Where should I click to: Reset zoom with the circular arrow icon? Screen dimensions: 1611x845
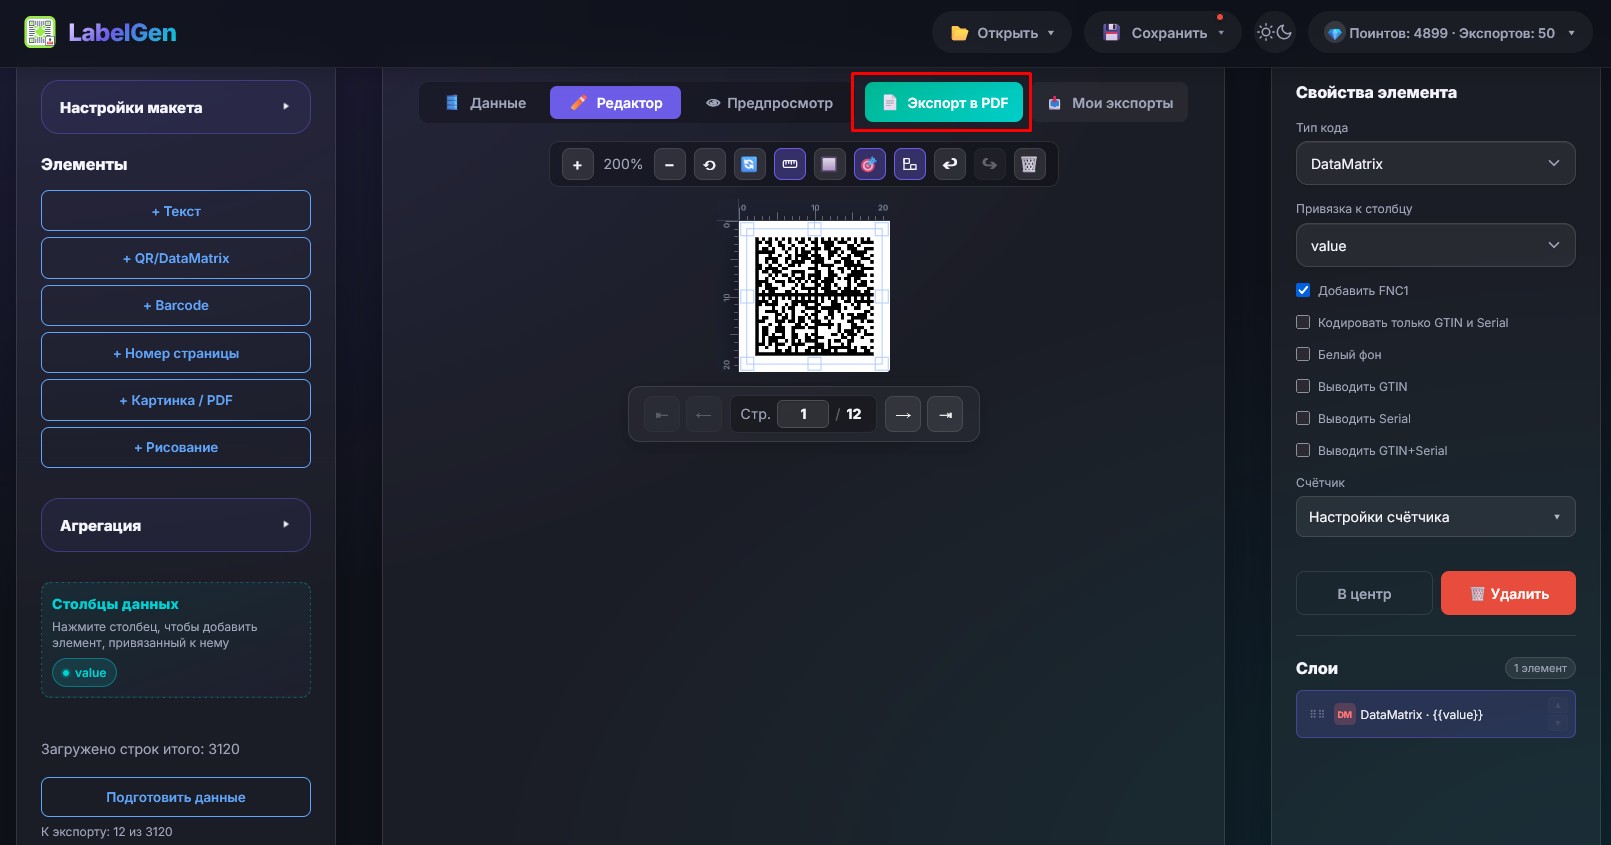tap(709, 164)
